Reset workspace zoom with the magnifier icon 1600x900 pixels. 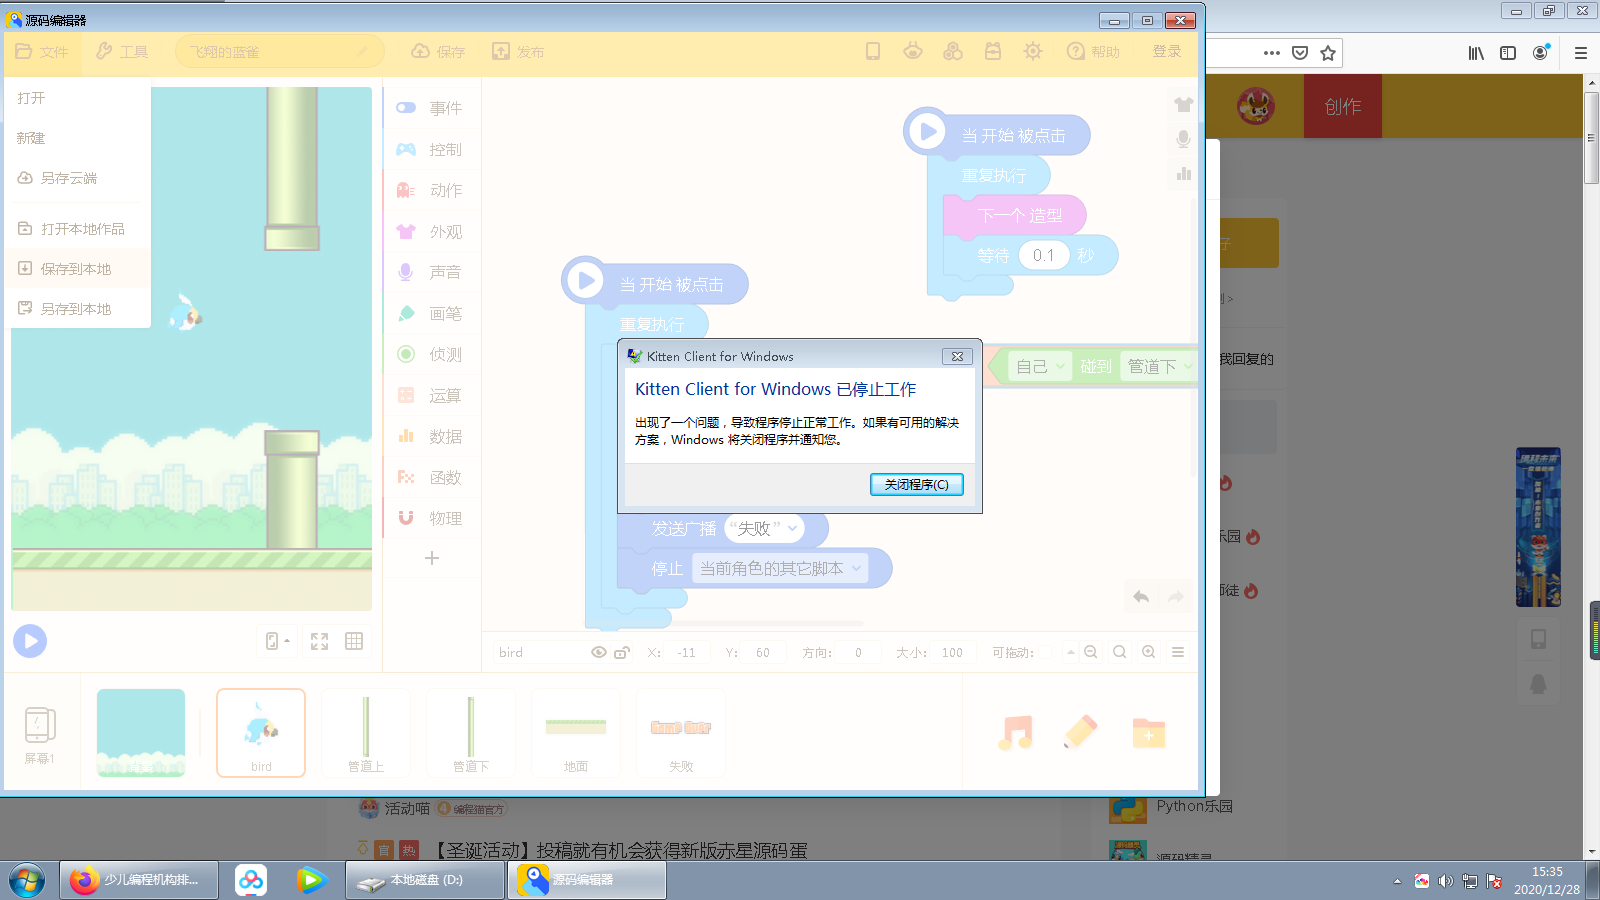point(1120,652)
